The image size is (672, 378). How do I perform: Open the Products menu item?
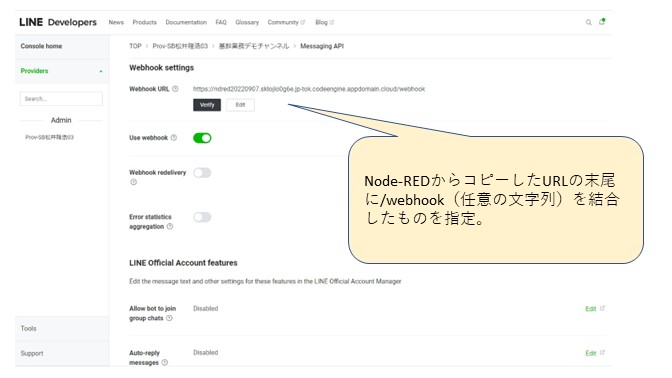(144, 22)
